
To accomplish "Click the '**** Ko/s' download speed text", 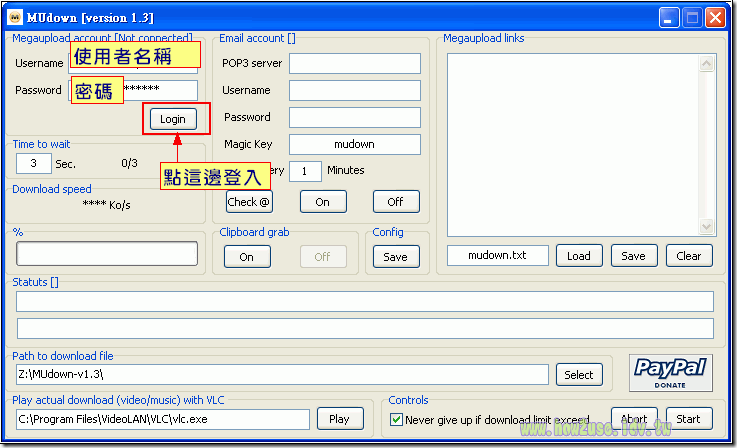I will [x=106, y=204].
